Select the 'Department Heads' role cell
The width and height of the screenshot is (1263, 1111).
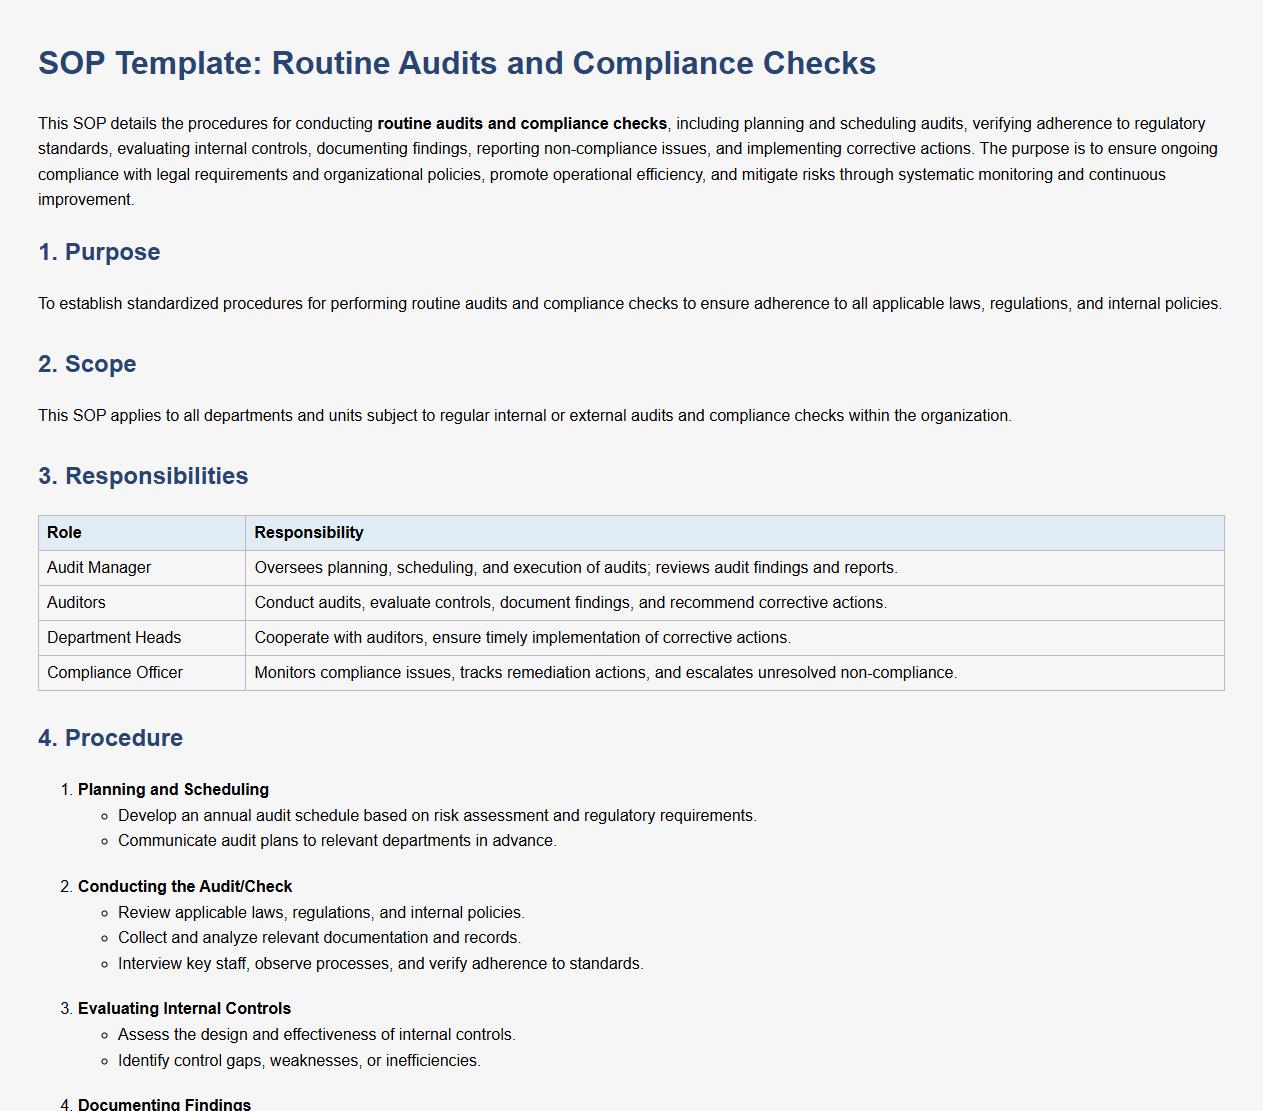click(114, 638)
